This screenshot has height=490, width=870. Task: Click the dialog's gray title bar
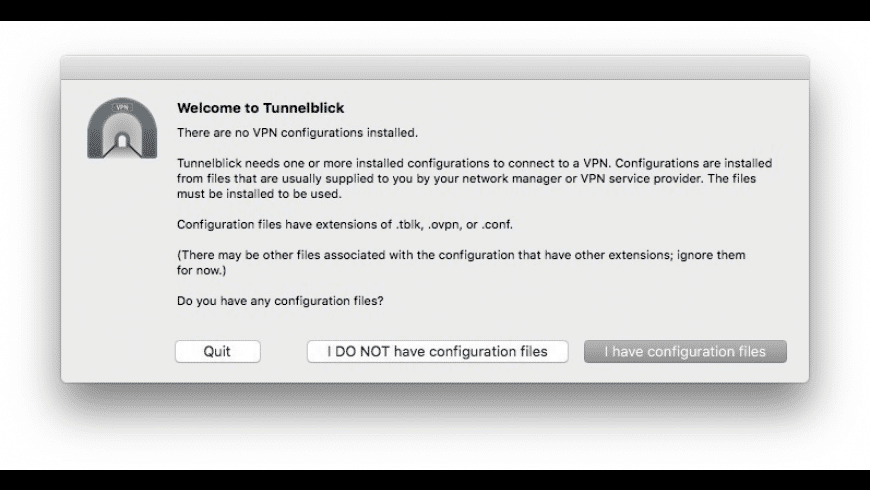[x=434, y=68]
